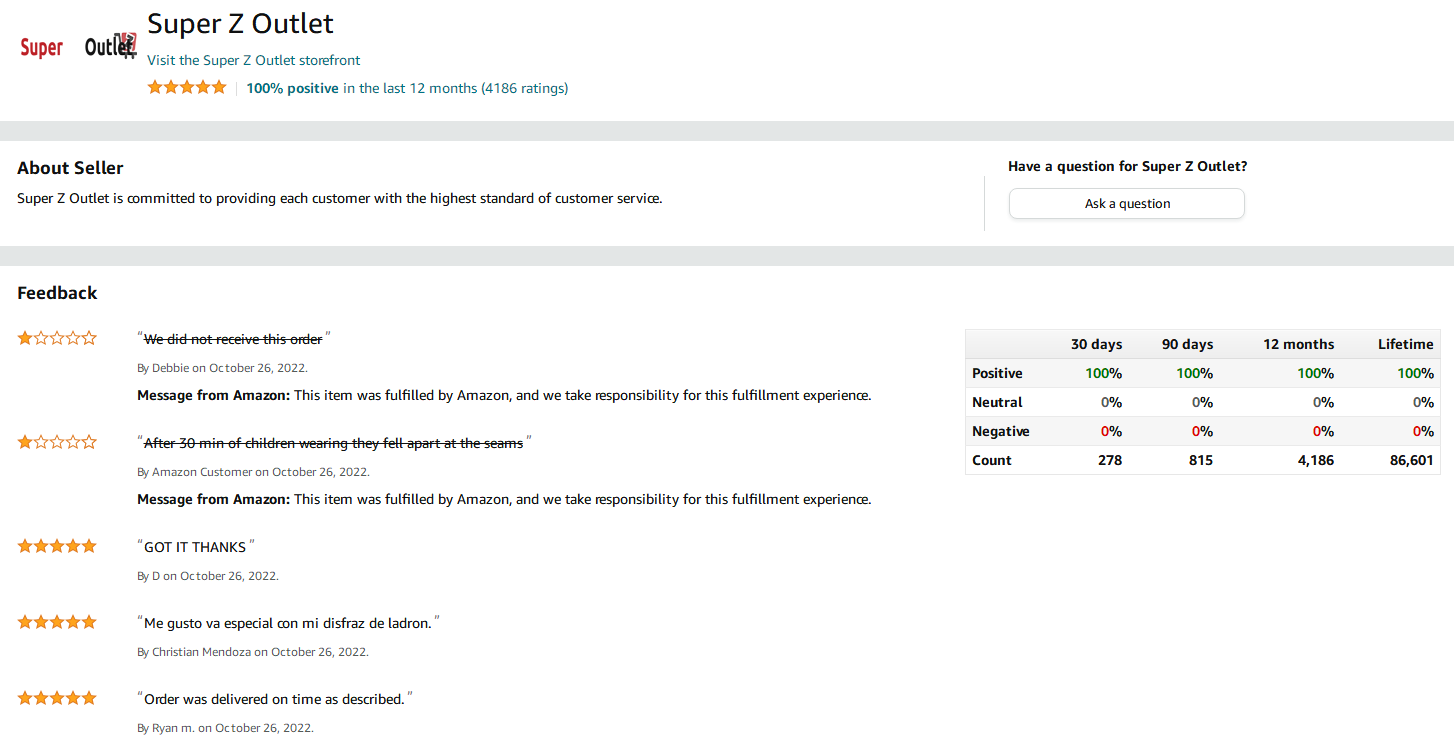Click the By D on October 26 byline
1454x751 pixels.
[x=208, y=576]
